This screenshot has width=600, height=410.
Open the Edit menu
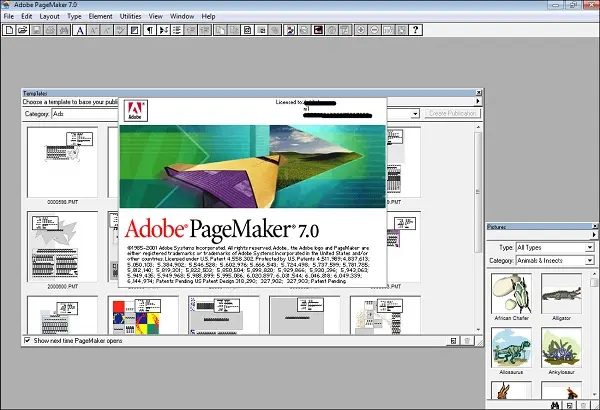pos(27,16)
